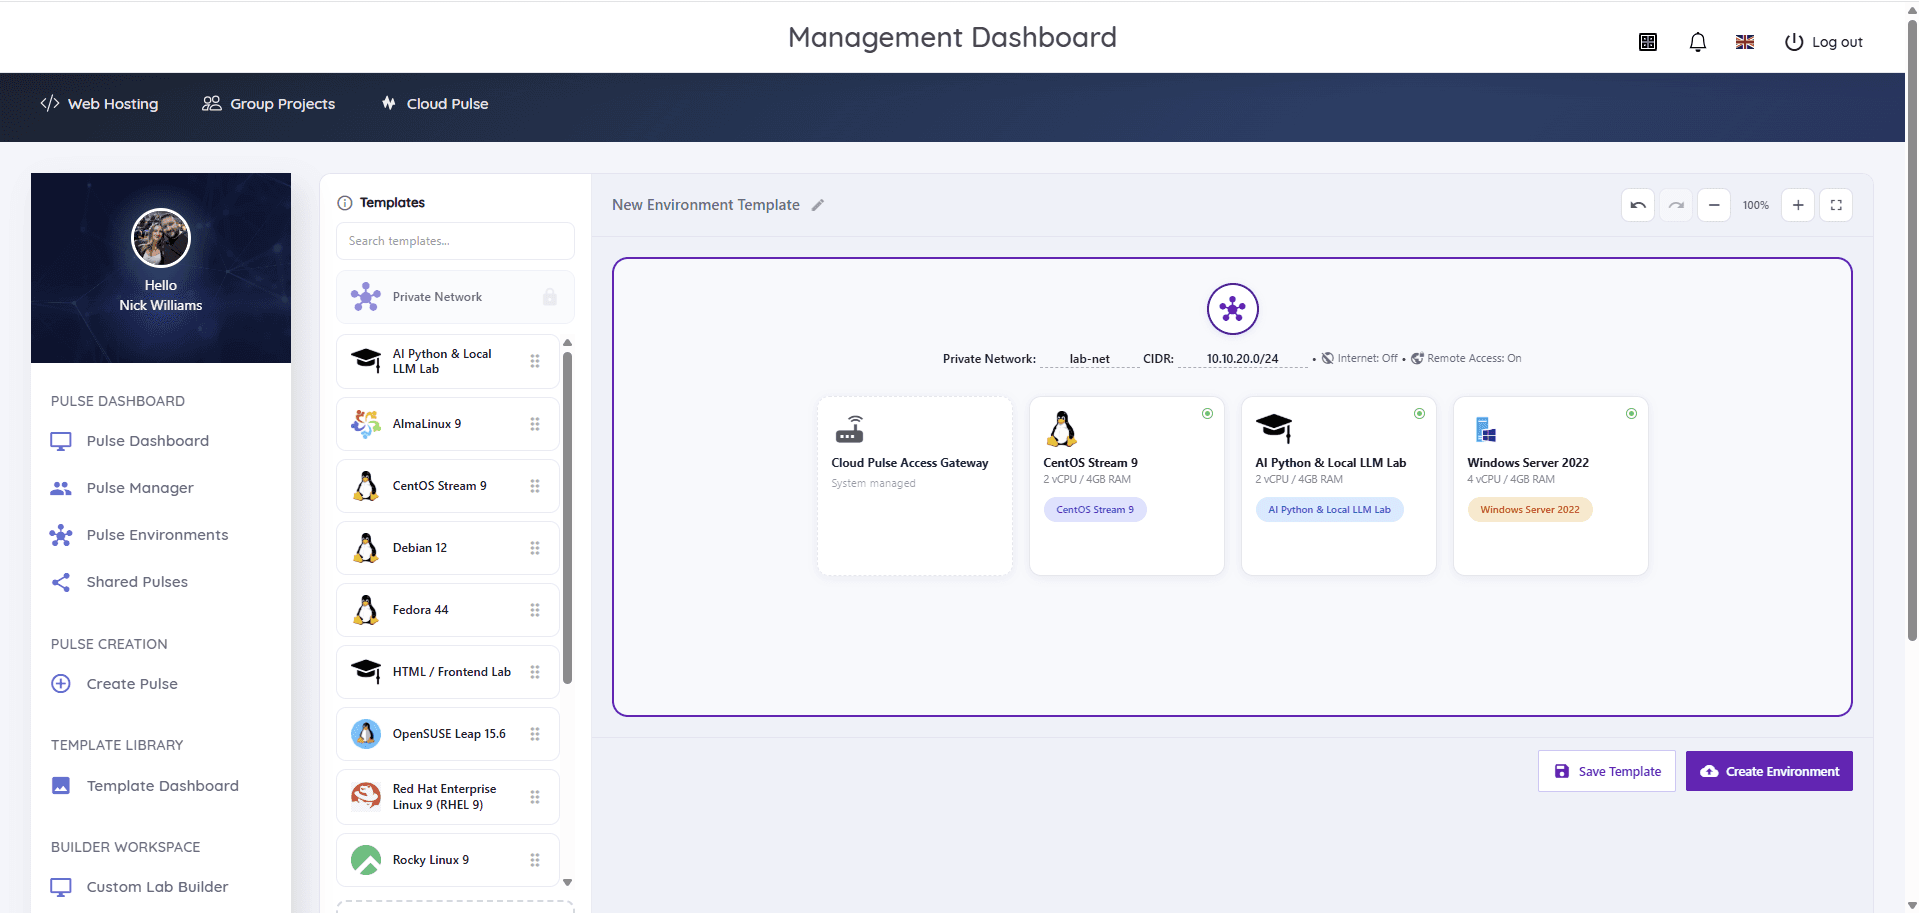This screenshot has height=913, width=1919.
Task: Grab drag handle of Debian 12
Action: [x=535, y=548]
